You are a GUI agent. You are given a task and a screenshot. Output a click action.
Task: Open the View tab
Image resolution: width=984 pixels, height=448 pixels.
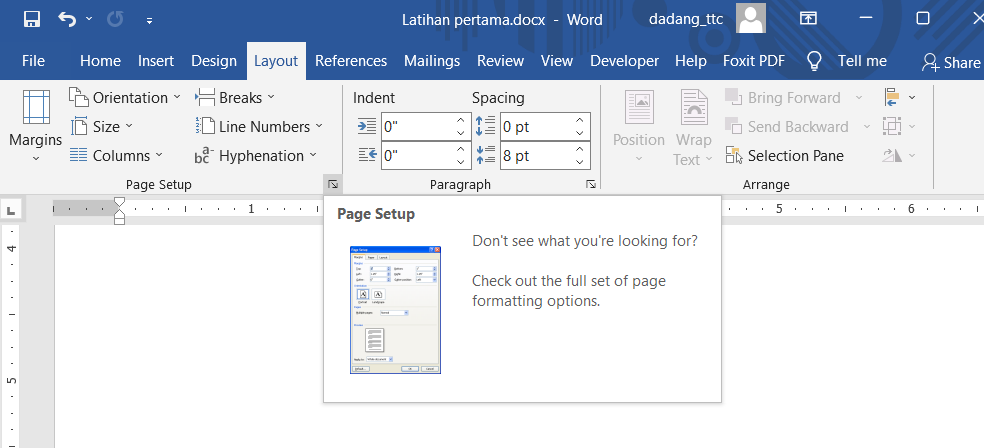[x=557, y=61]
